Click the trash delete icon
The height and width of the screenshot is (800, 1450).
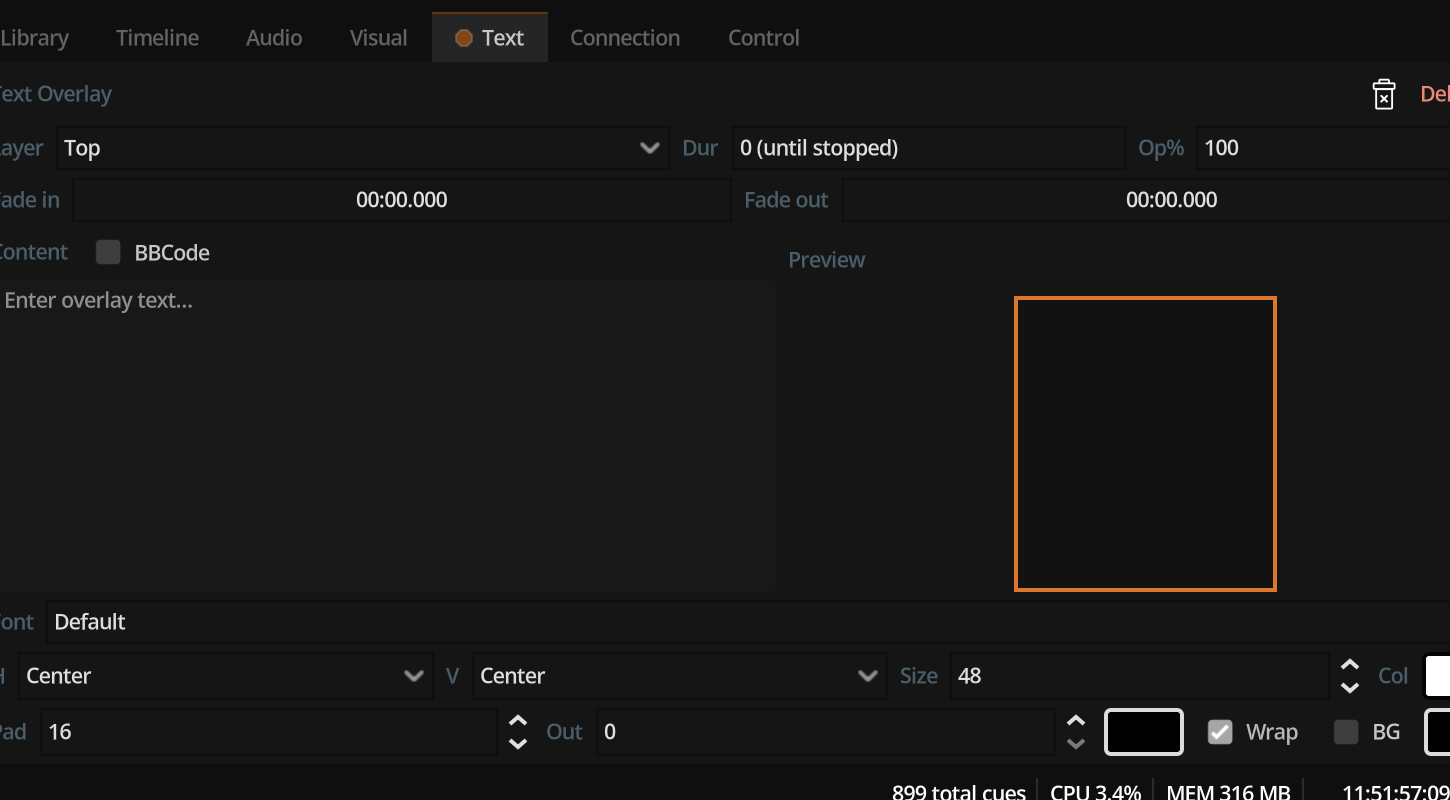coord(1384,95)
